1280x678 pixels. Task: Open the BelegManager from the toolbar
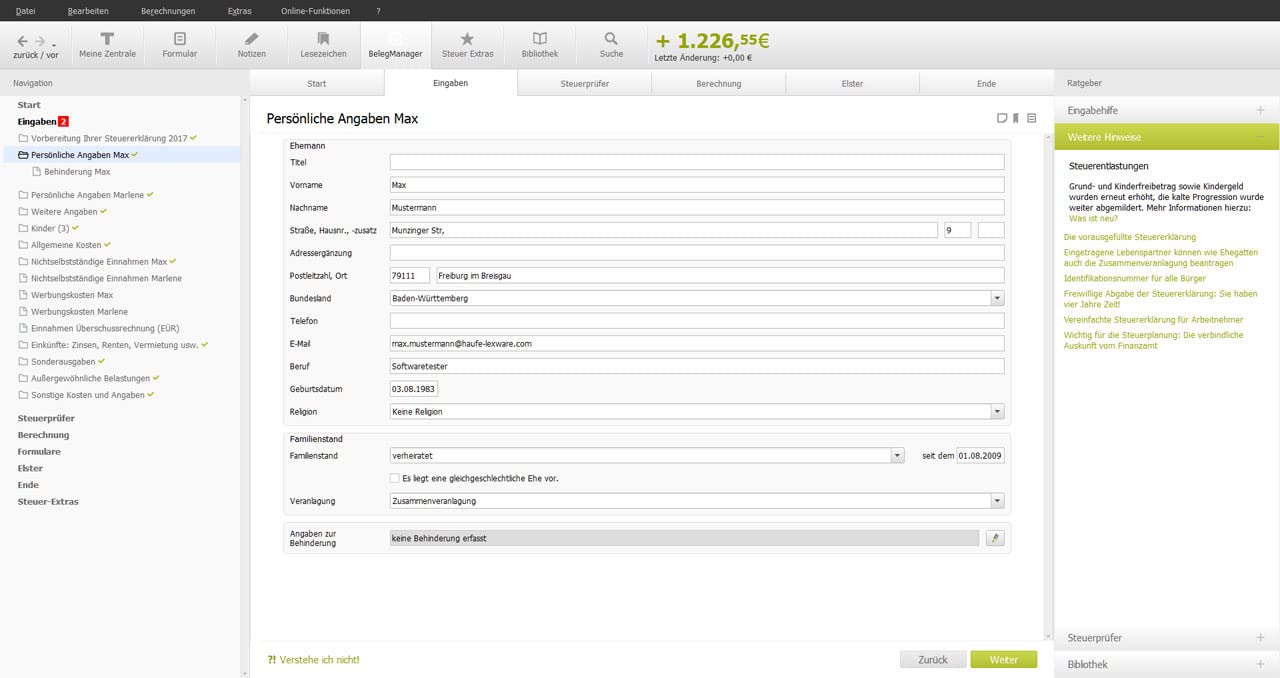pyautogui.click(x=395, y=44)
